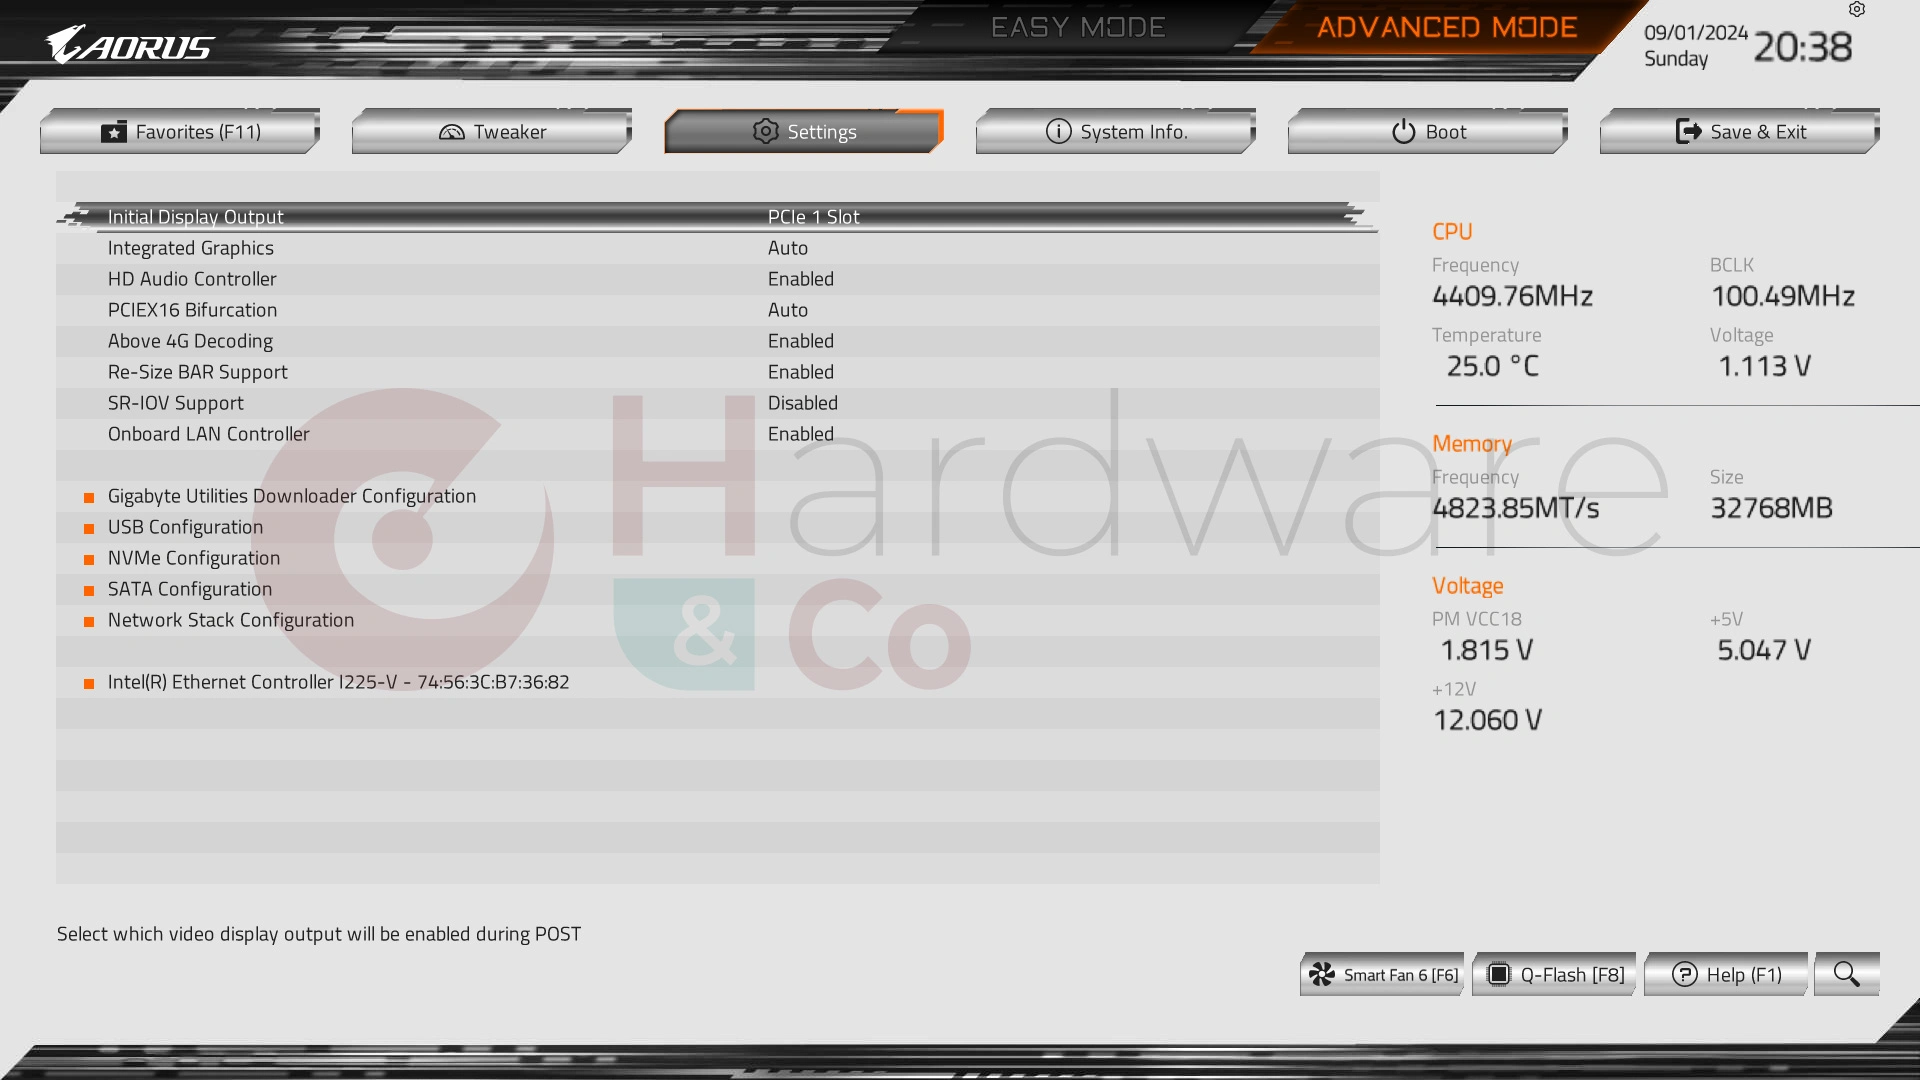Open Smart Fan 6 [F6] tool
This screenshot has height=1080, width=1920.
(x=1385, y=975)
